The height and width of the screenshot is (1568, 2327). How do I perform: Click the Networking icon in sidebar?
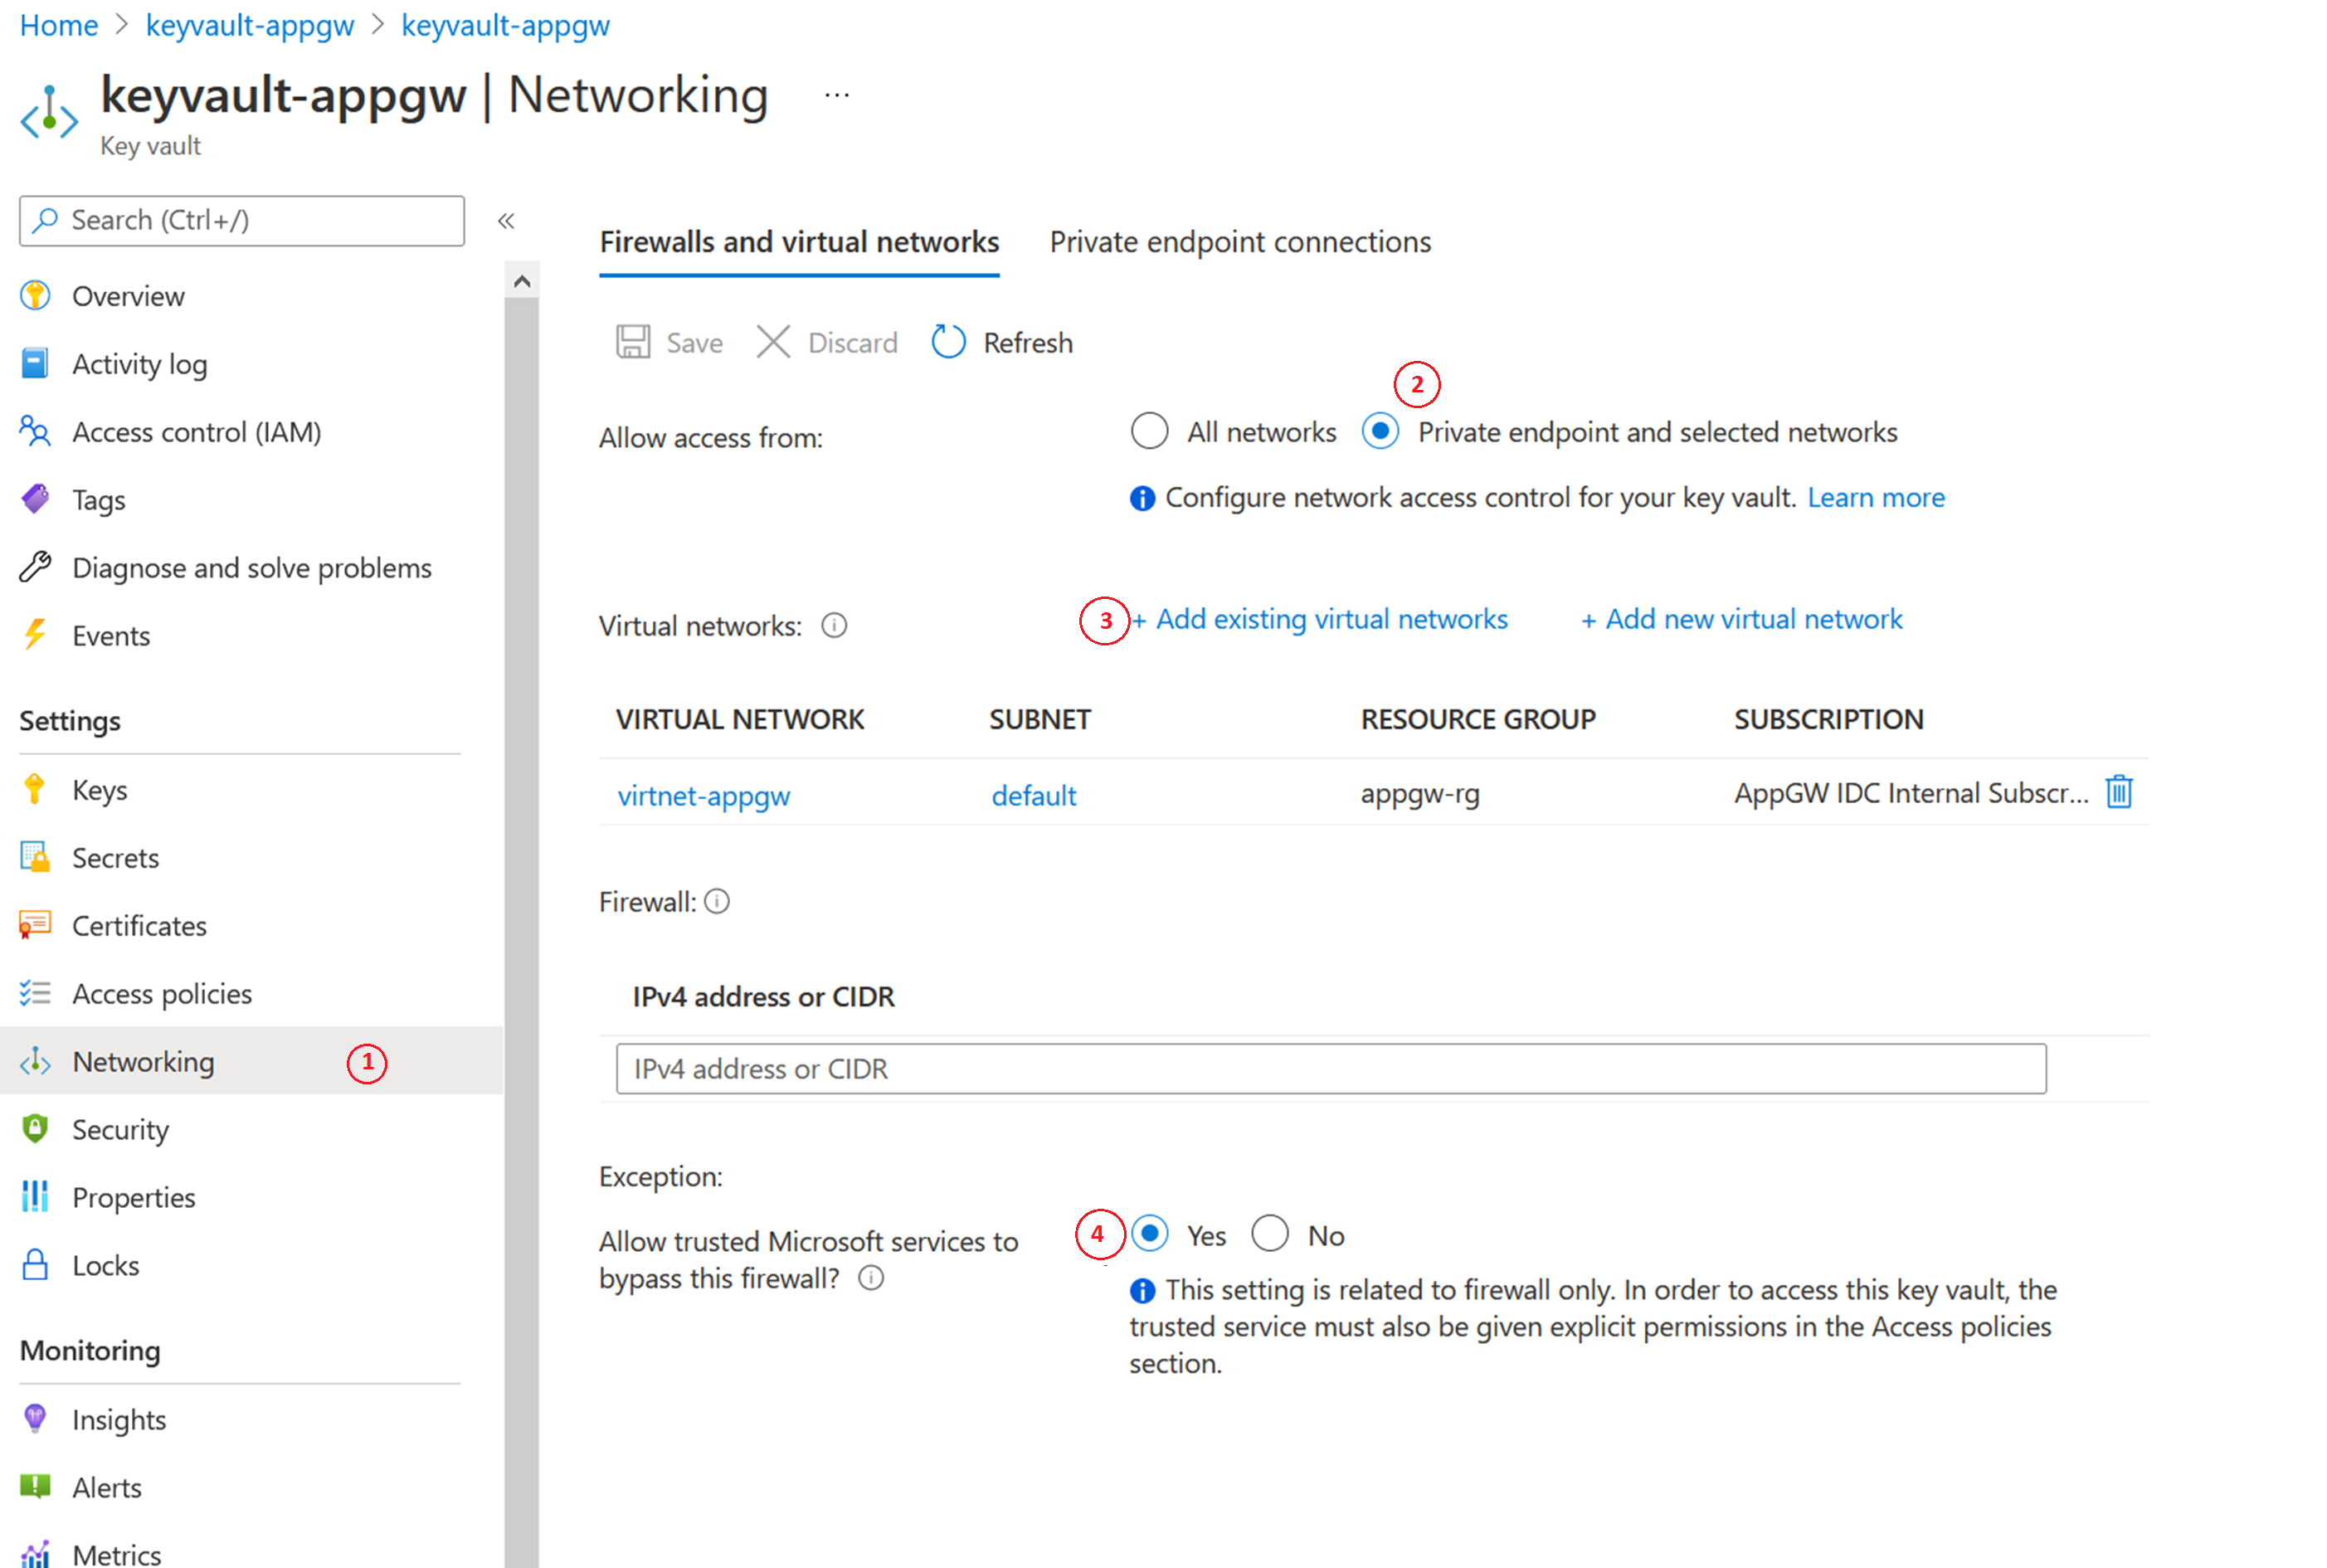pos(37,1062)
